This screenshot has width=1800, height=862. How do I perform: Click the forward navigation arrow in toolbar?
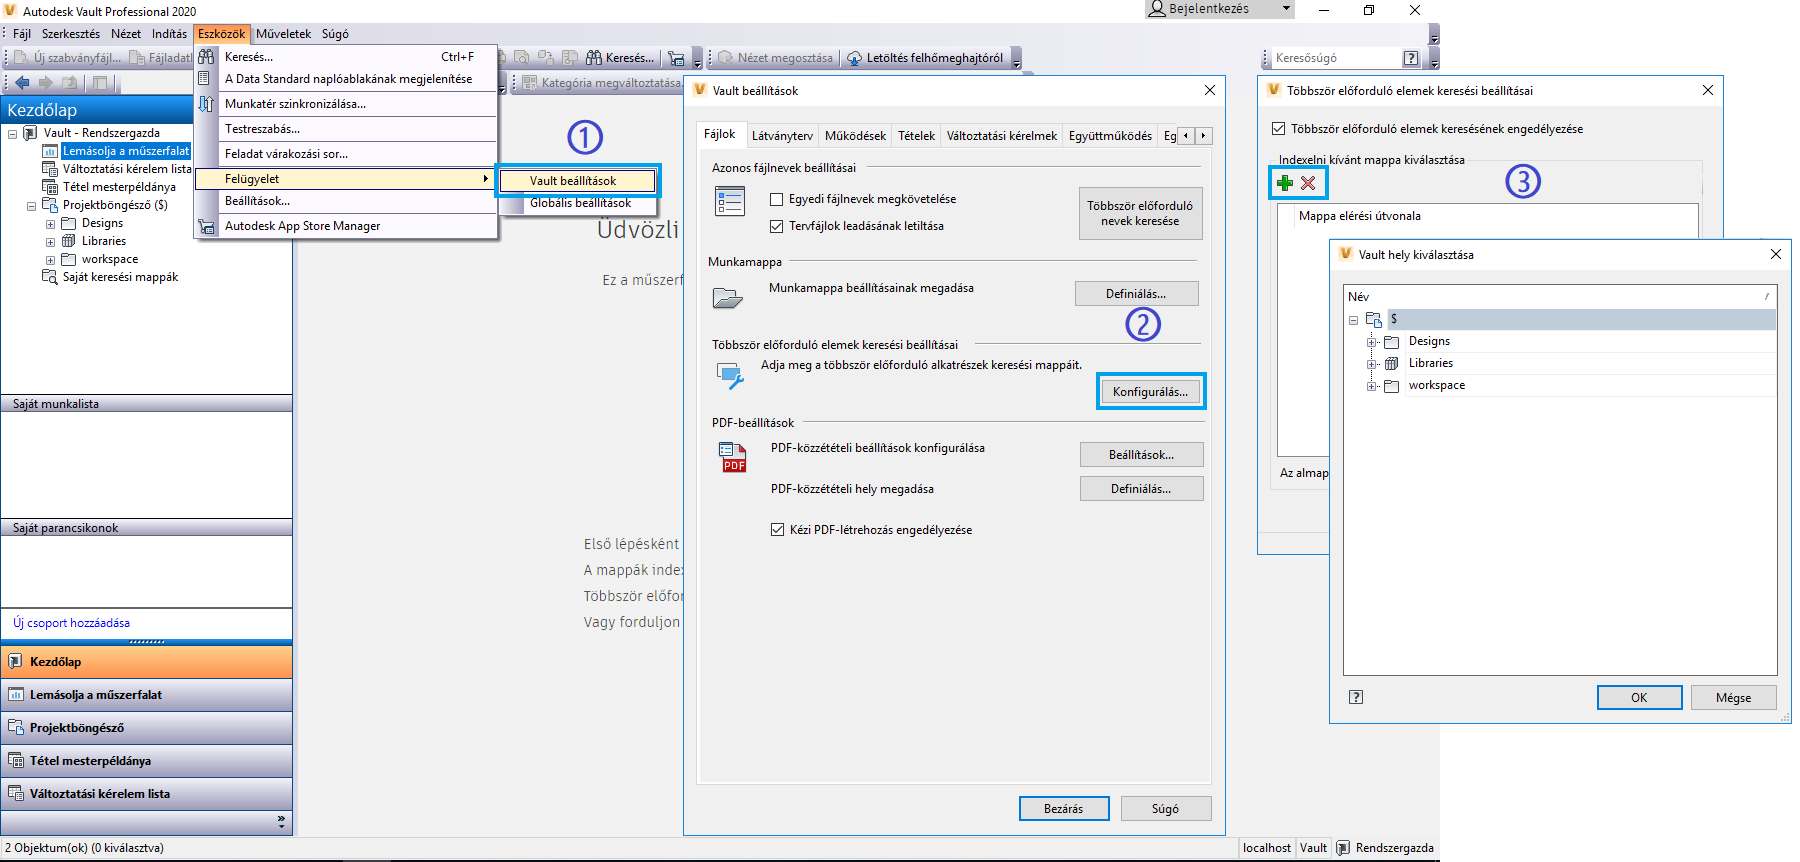pos(45,83)
